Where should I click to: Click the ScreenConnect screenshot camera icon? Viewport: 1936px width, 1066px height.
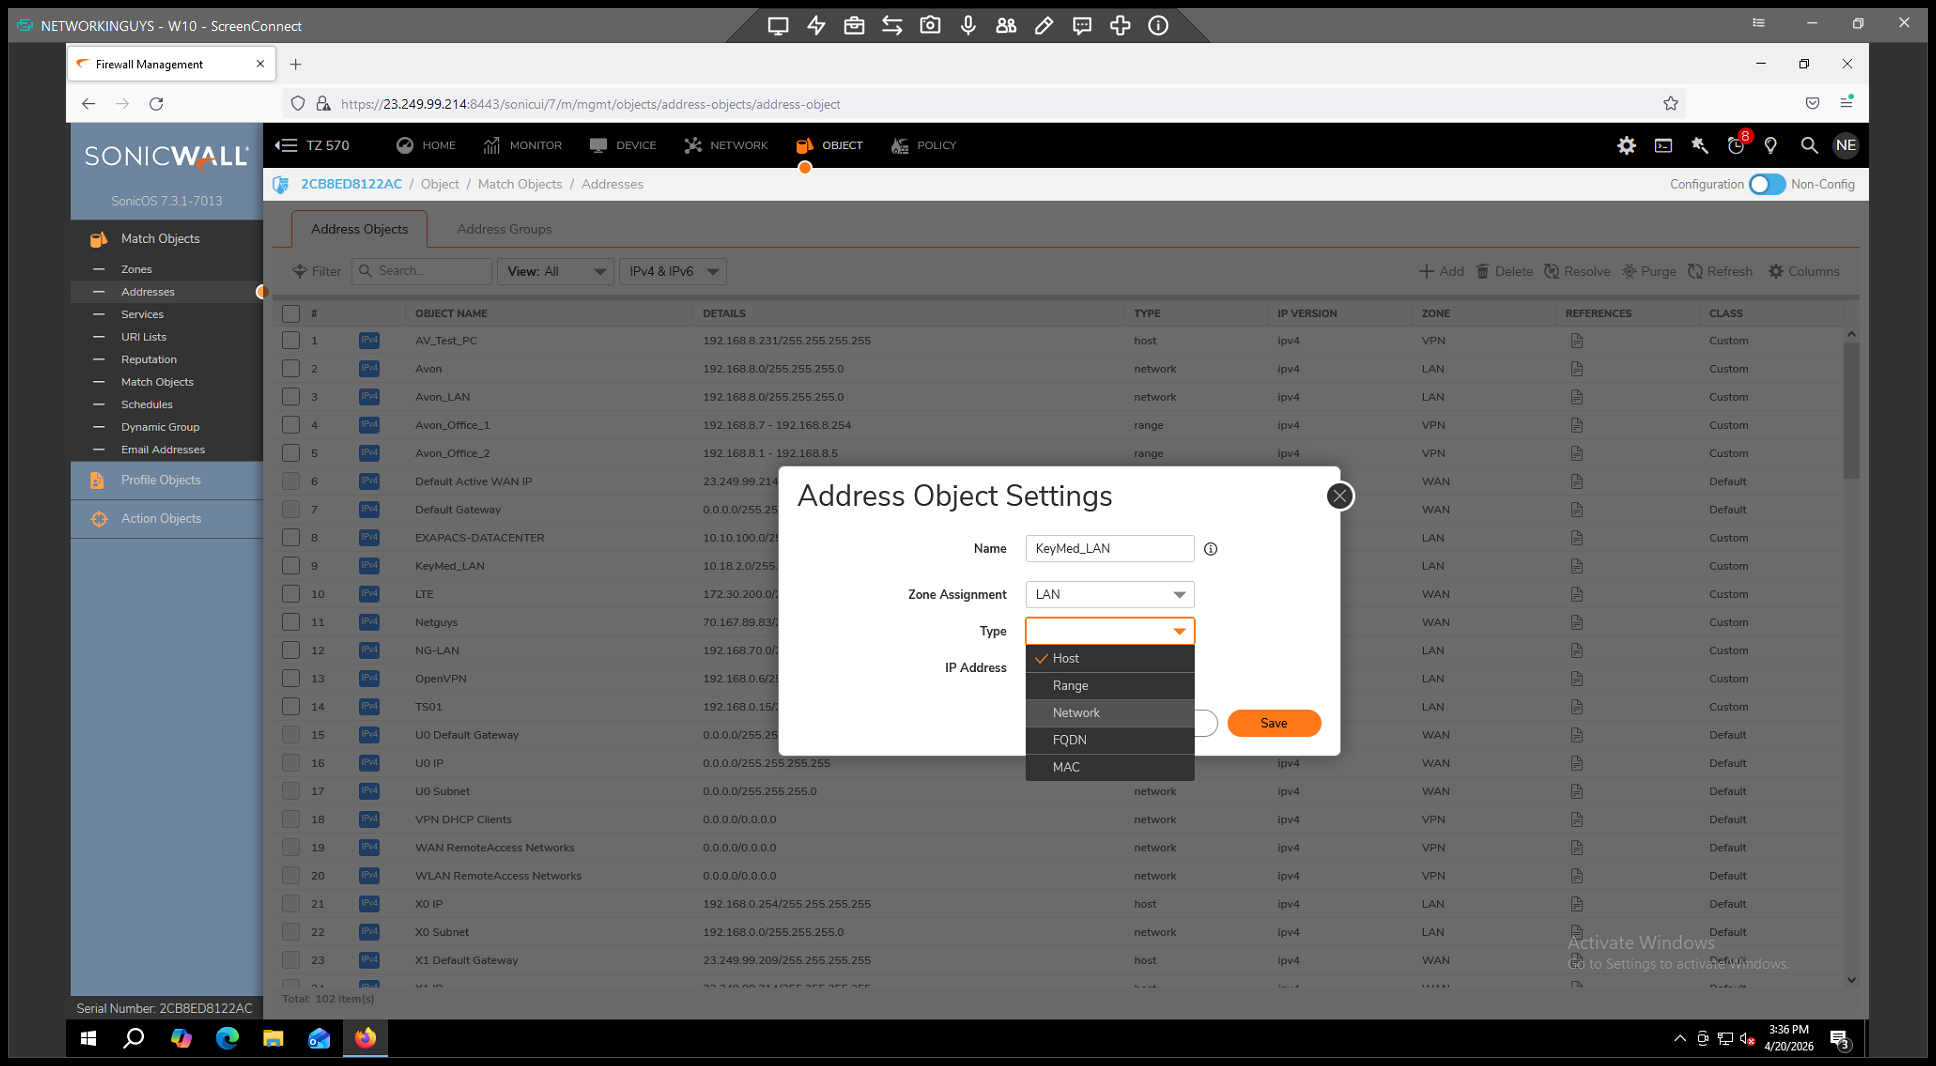coord(930,26)
